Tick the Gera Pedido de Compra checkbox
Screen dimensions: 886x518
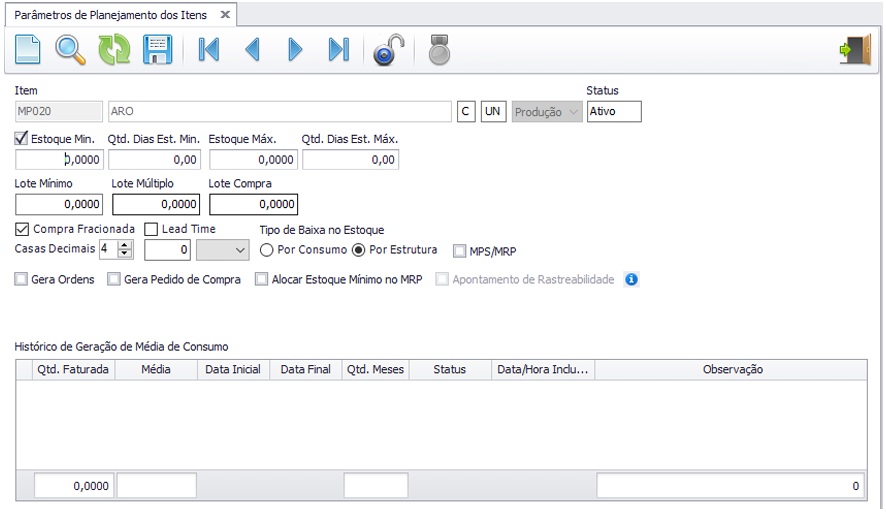point(114,280)
